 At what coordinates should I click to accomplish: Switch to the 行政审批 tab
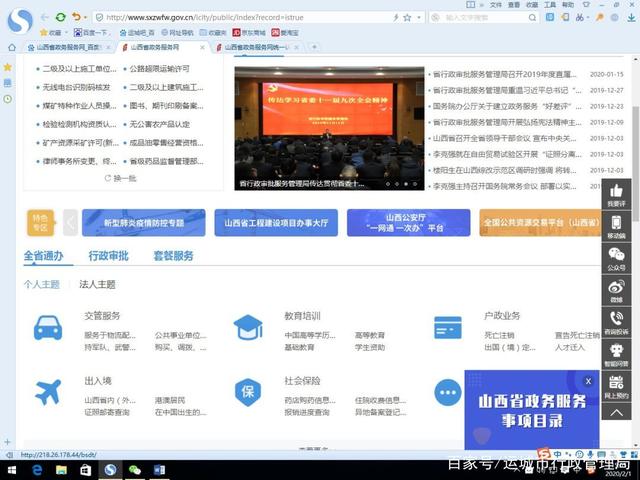tap(108, 256)
